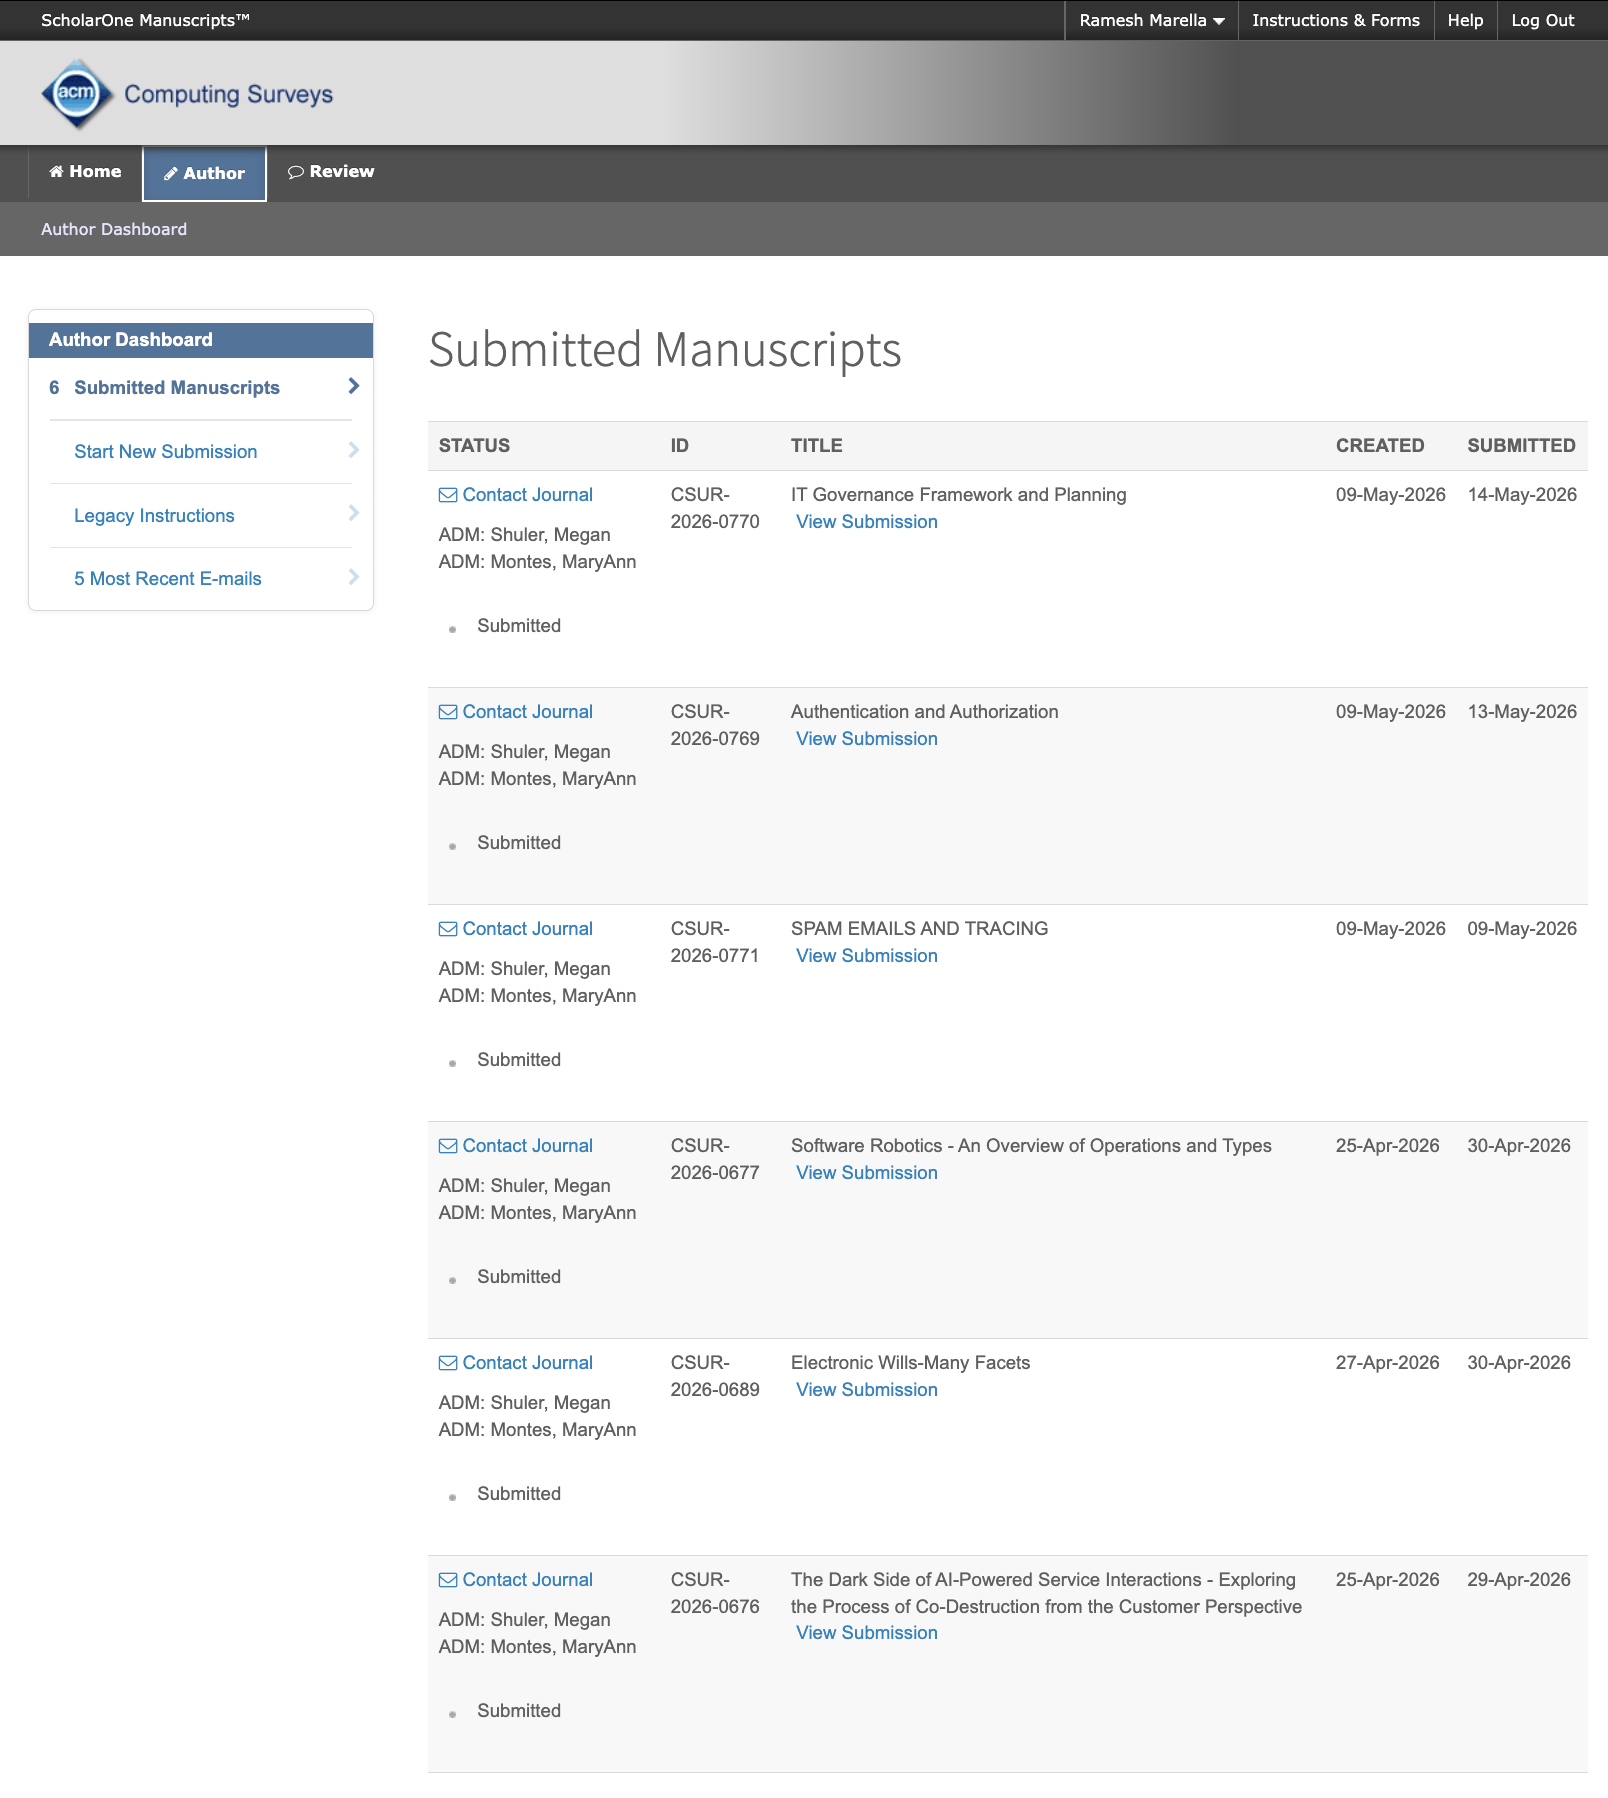Open 5 Most Recent E-mails link
1608x1798 pixels.
[x=167, y=579]
